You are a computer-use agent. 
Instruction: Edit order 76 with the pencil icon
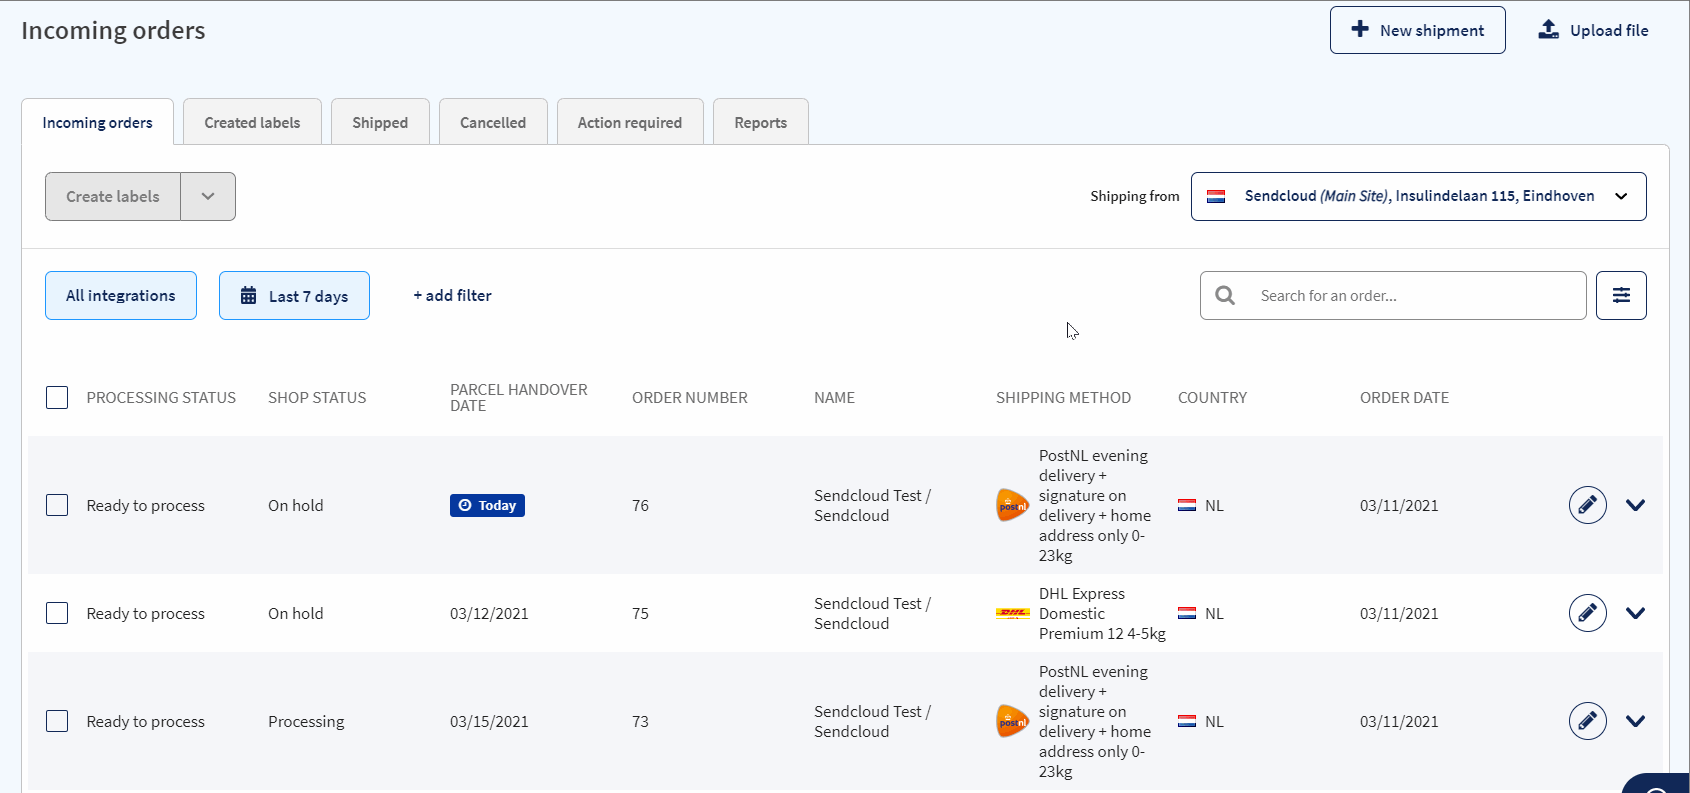pyautogui.click(x=1588, y=505)
